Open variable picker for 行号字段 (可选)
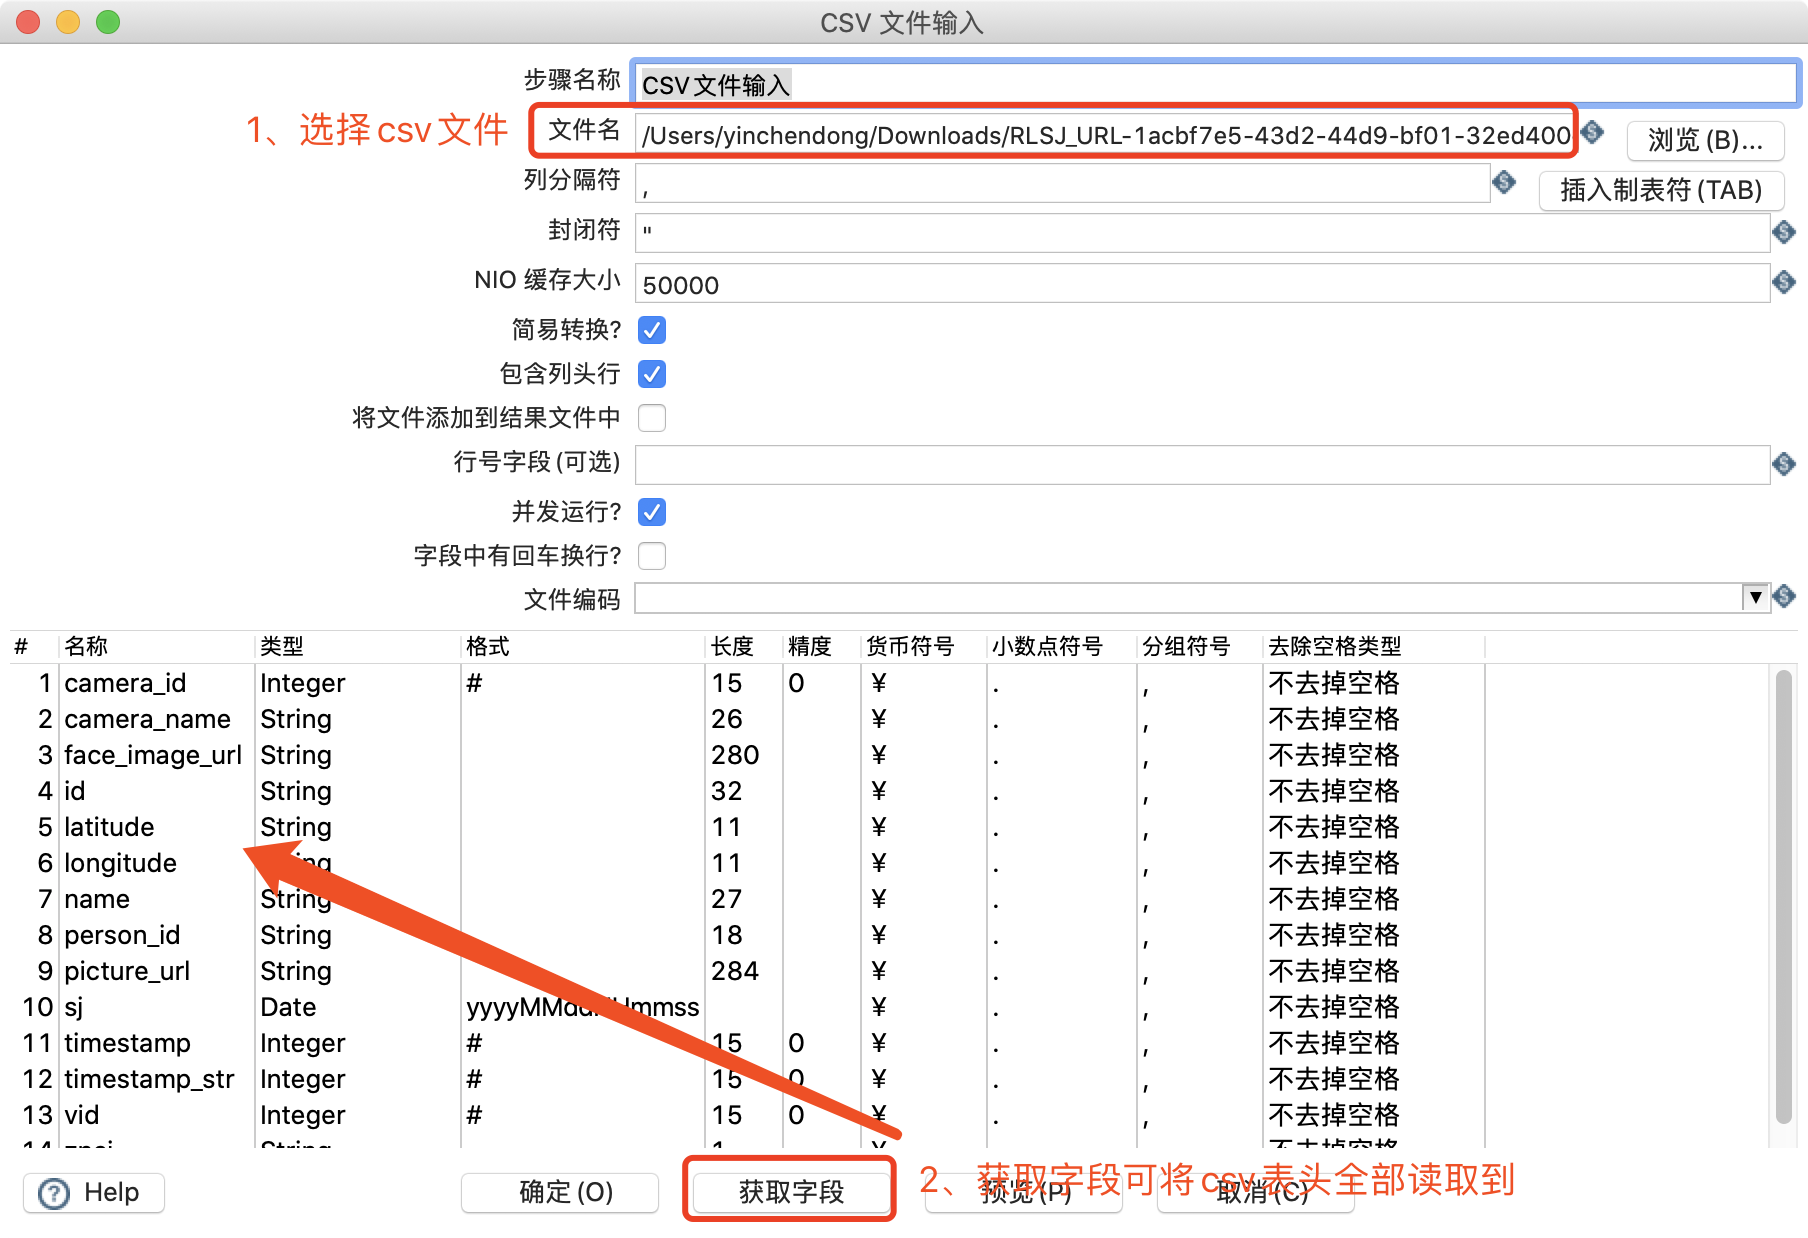The height and width of the screenshot is (1238, 1808). point(1784,464)
